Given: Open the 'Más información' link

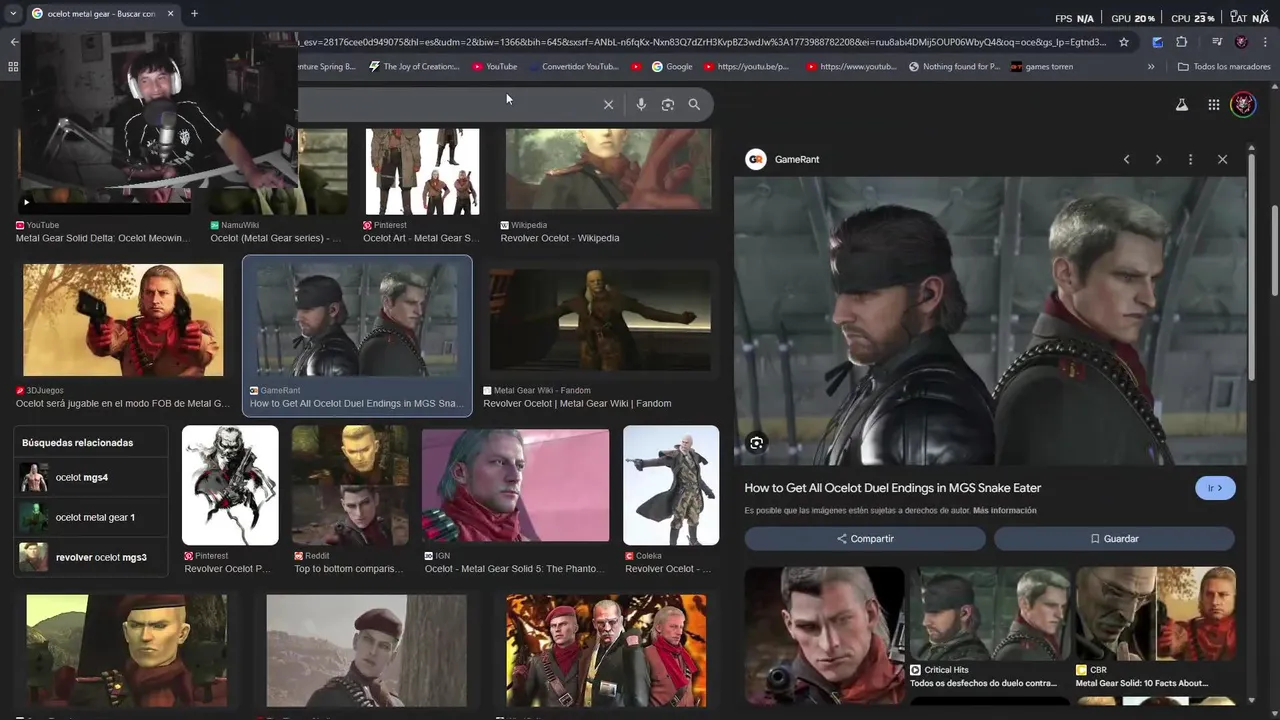Looking at the screenshot, I should point(1004,511).
